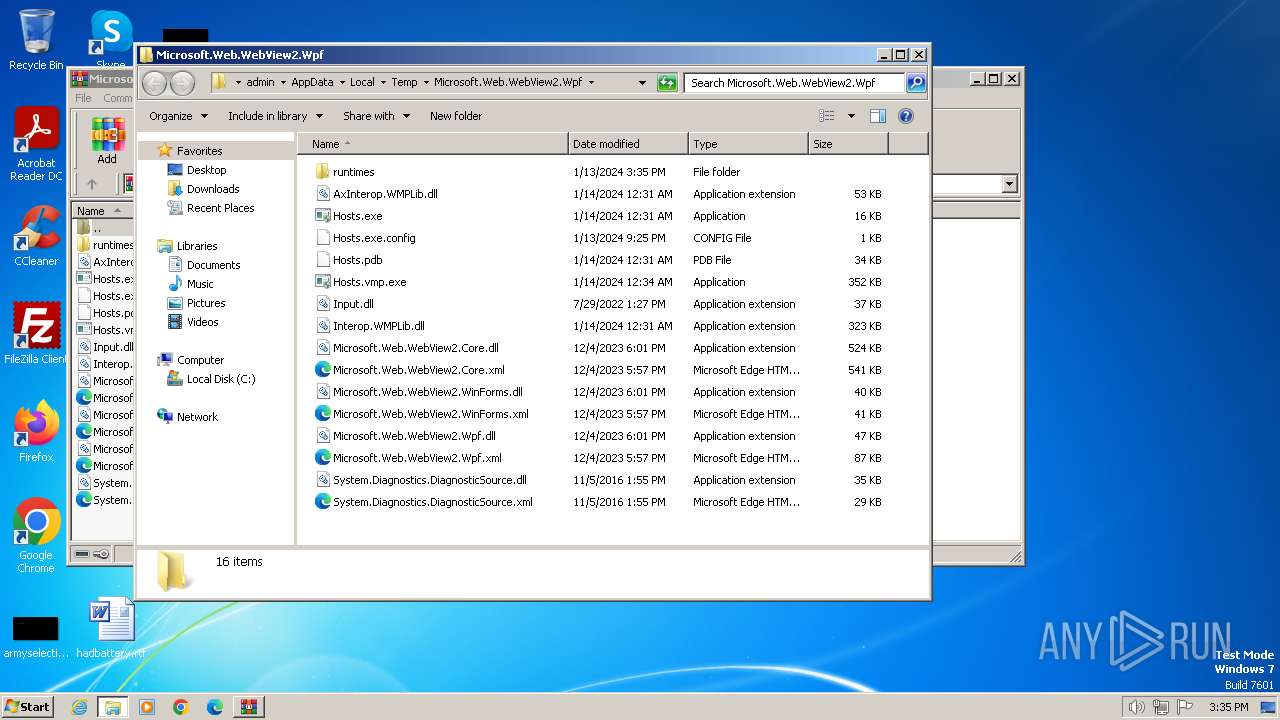Click the volume tray icon
This screenshot has width=1280, height=720.
(1136, 707)
